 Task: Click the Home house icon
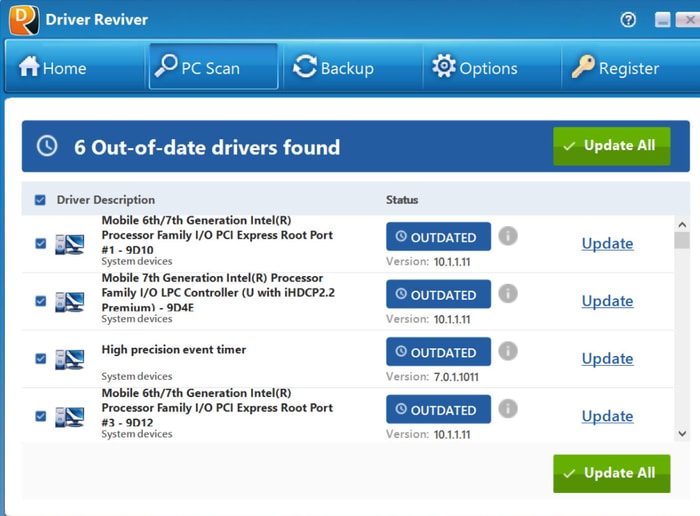pos(29,66)
